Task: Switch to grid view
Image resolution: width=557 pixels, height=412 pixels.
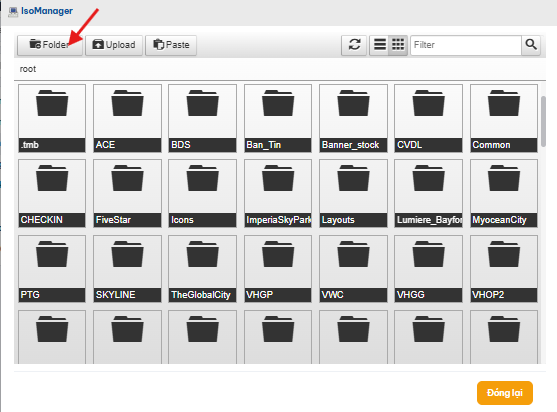Action: pos(398,45)
